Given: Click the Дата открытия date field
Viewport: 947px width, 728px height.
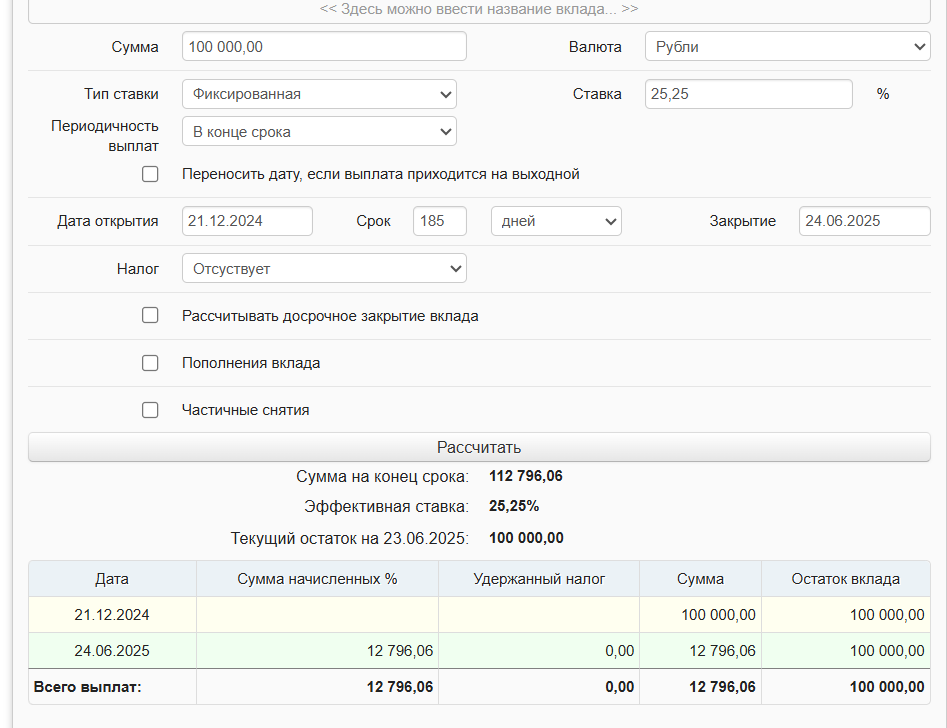Looking at the screenshot, I should click(x=247, y=221).
